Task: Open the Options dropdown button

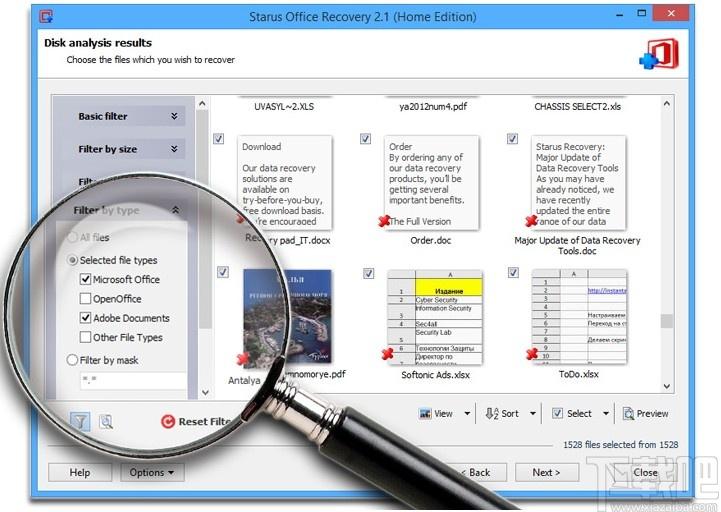Action: tap(152, 472)
